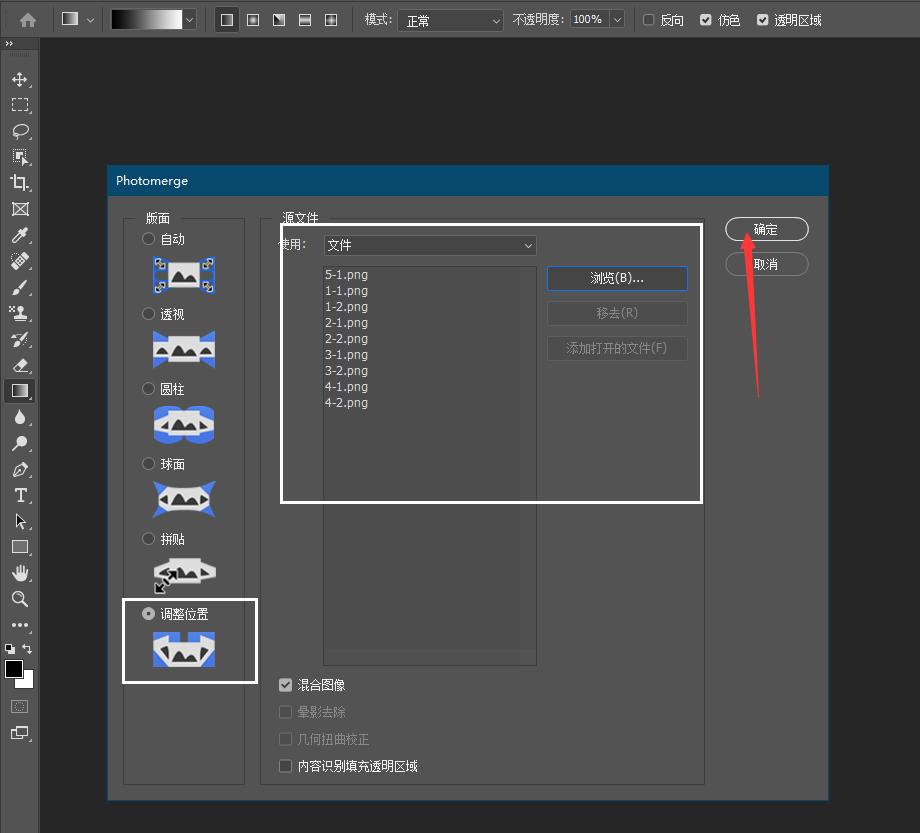Select 3-1.png in the file list
This screenshot has height=833, width=920.
pyautogui.click(x=346, y=355)
